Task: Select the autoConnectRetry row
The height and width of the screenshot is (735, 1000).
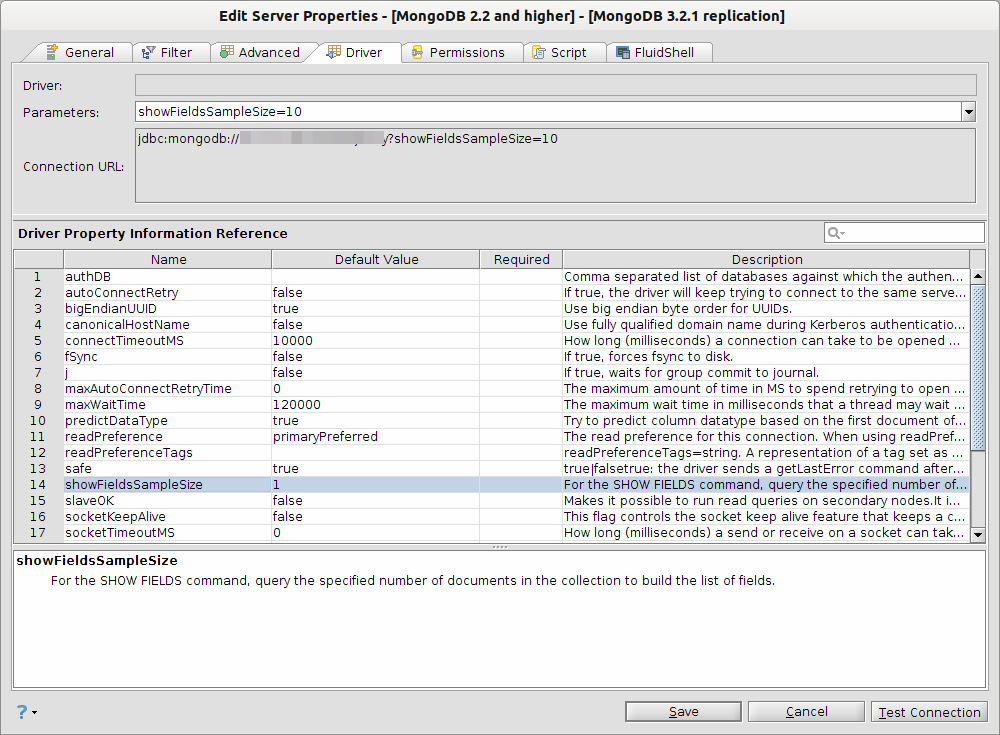Action: coord(491,292)
